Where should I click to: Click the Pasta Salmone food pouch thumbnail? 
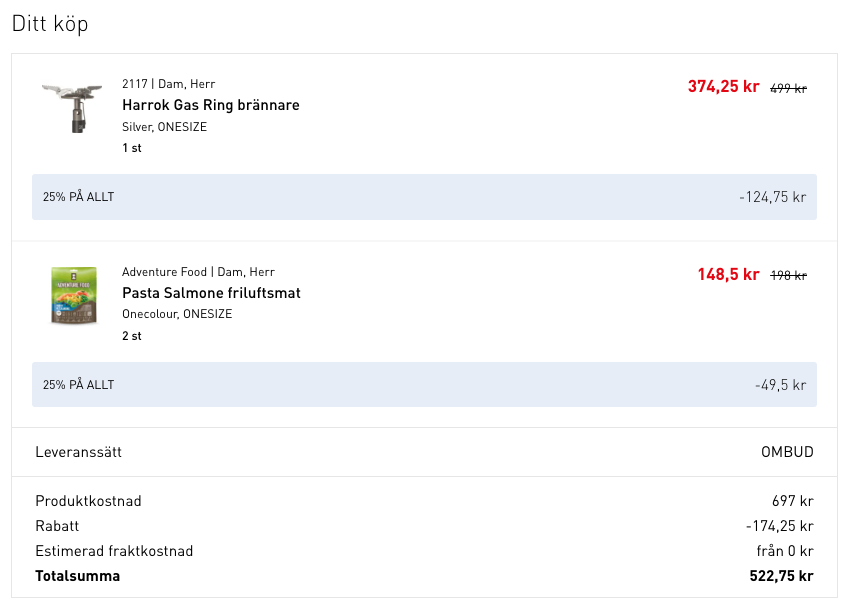[74, 295]
